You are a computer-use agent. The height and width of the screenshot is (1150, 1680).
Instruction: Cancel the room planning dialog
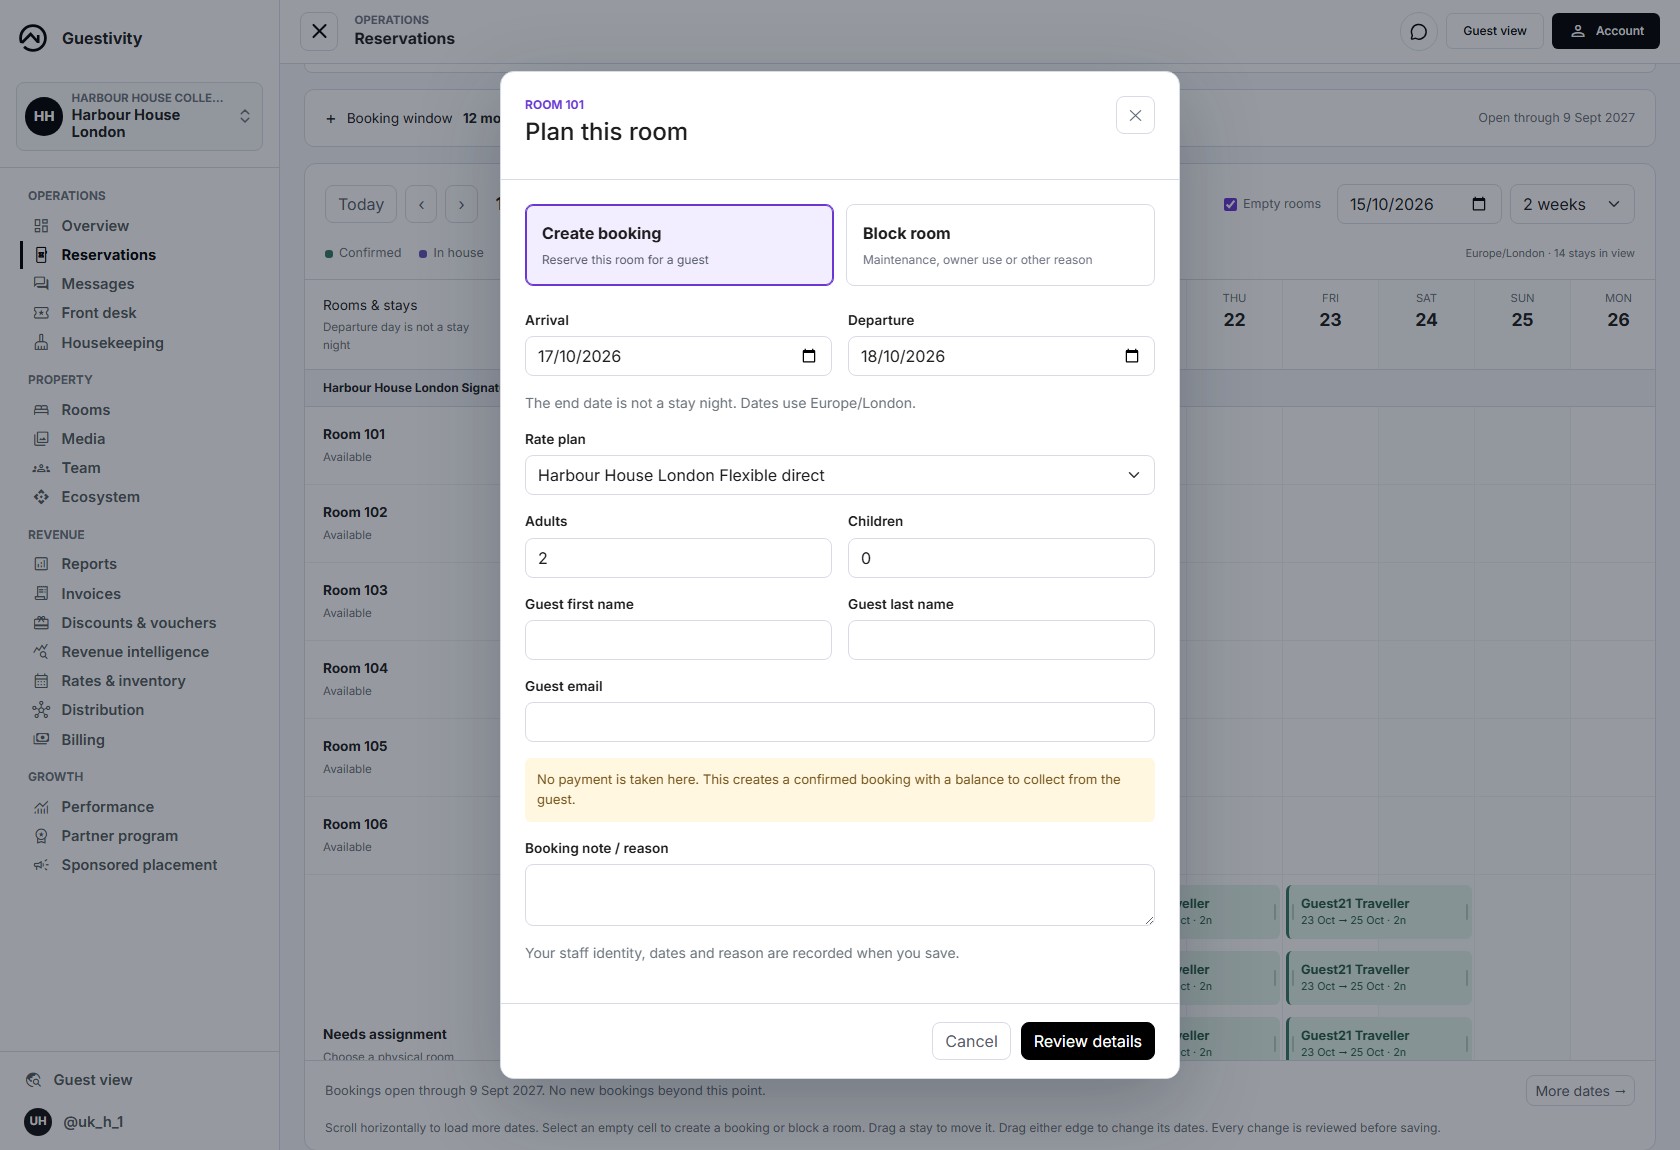[971, 1041]
